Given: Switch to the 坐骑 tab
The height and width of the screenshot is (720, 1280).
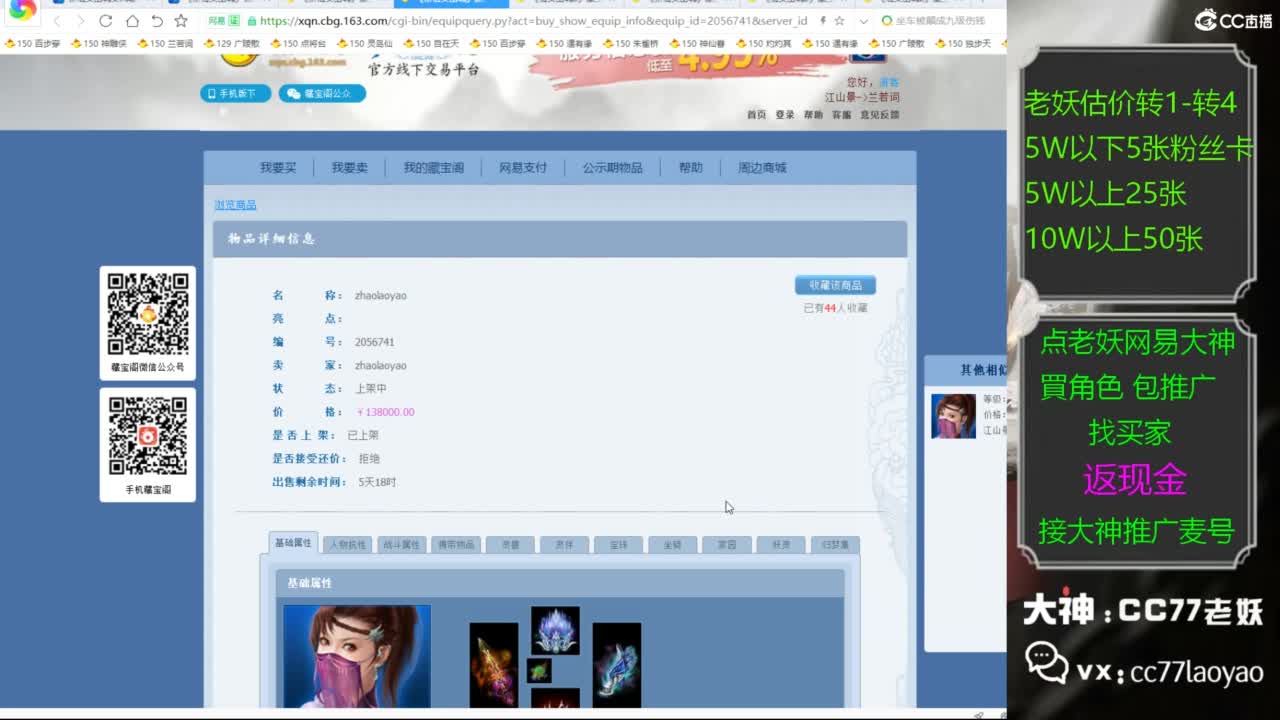Looking at the screenshot, I should [x=672, y=545].
